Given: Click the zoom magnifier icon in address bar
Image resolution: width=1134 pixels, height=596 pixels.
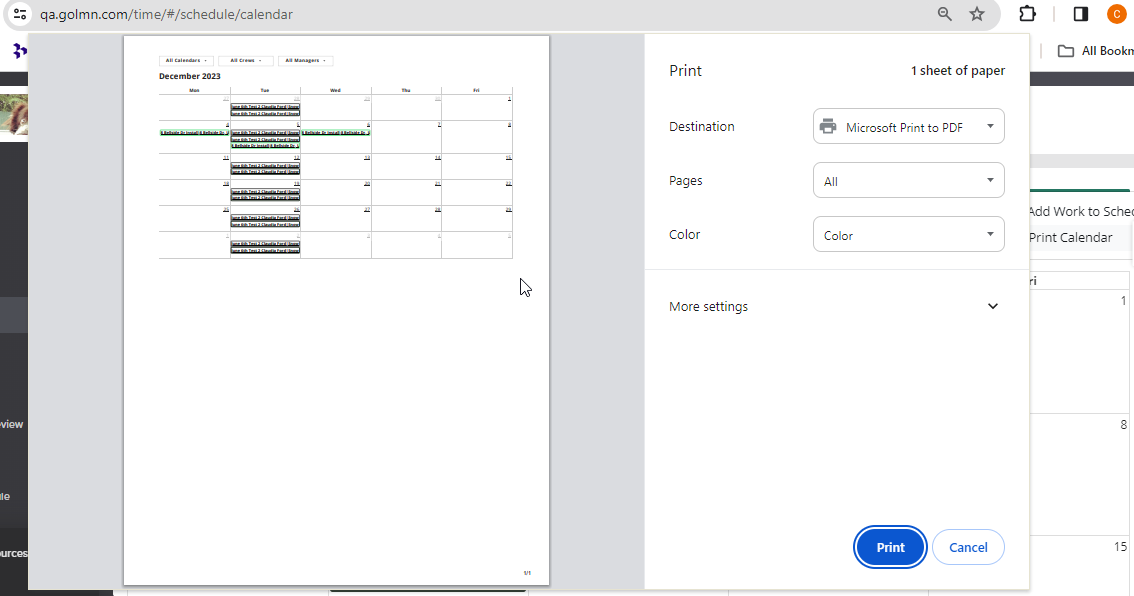Looking at the screenshot, I should pos(945,14).
